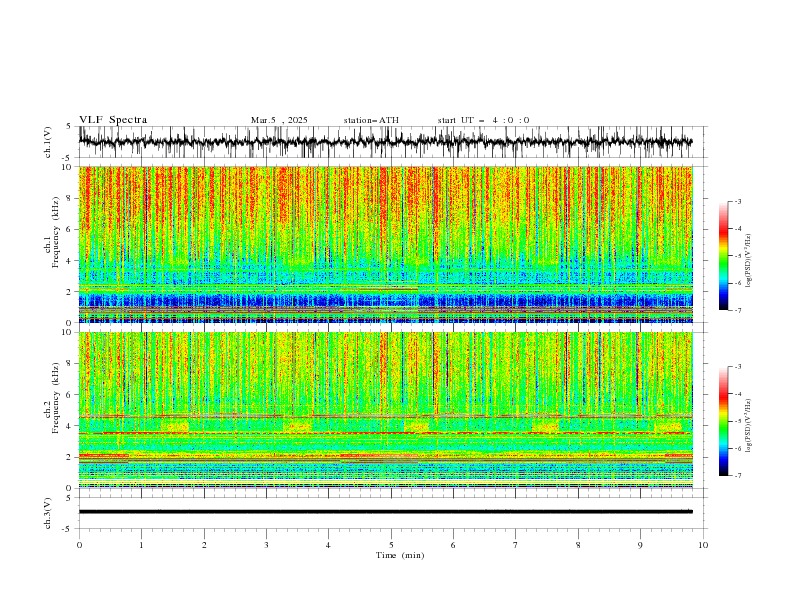Click the "-7" label on ch.1 colorbar
Viewport: 792px width, 612px height.
click(x=738, y=310)
